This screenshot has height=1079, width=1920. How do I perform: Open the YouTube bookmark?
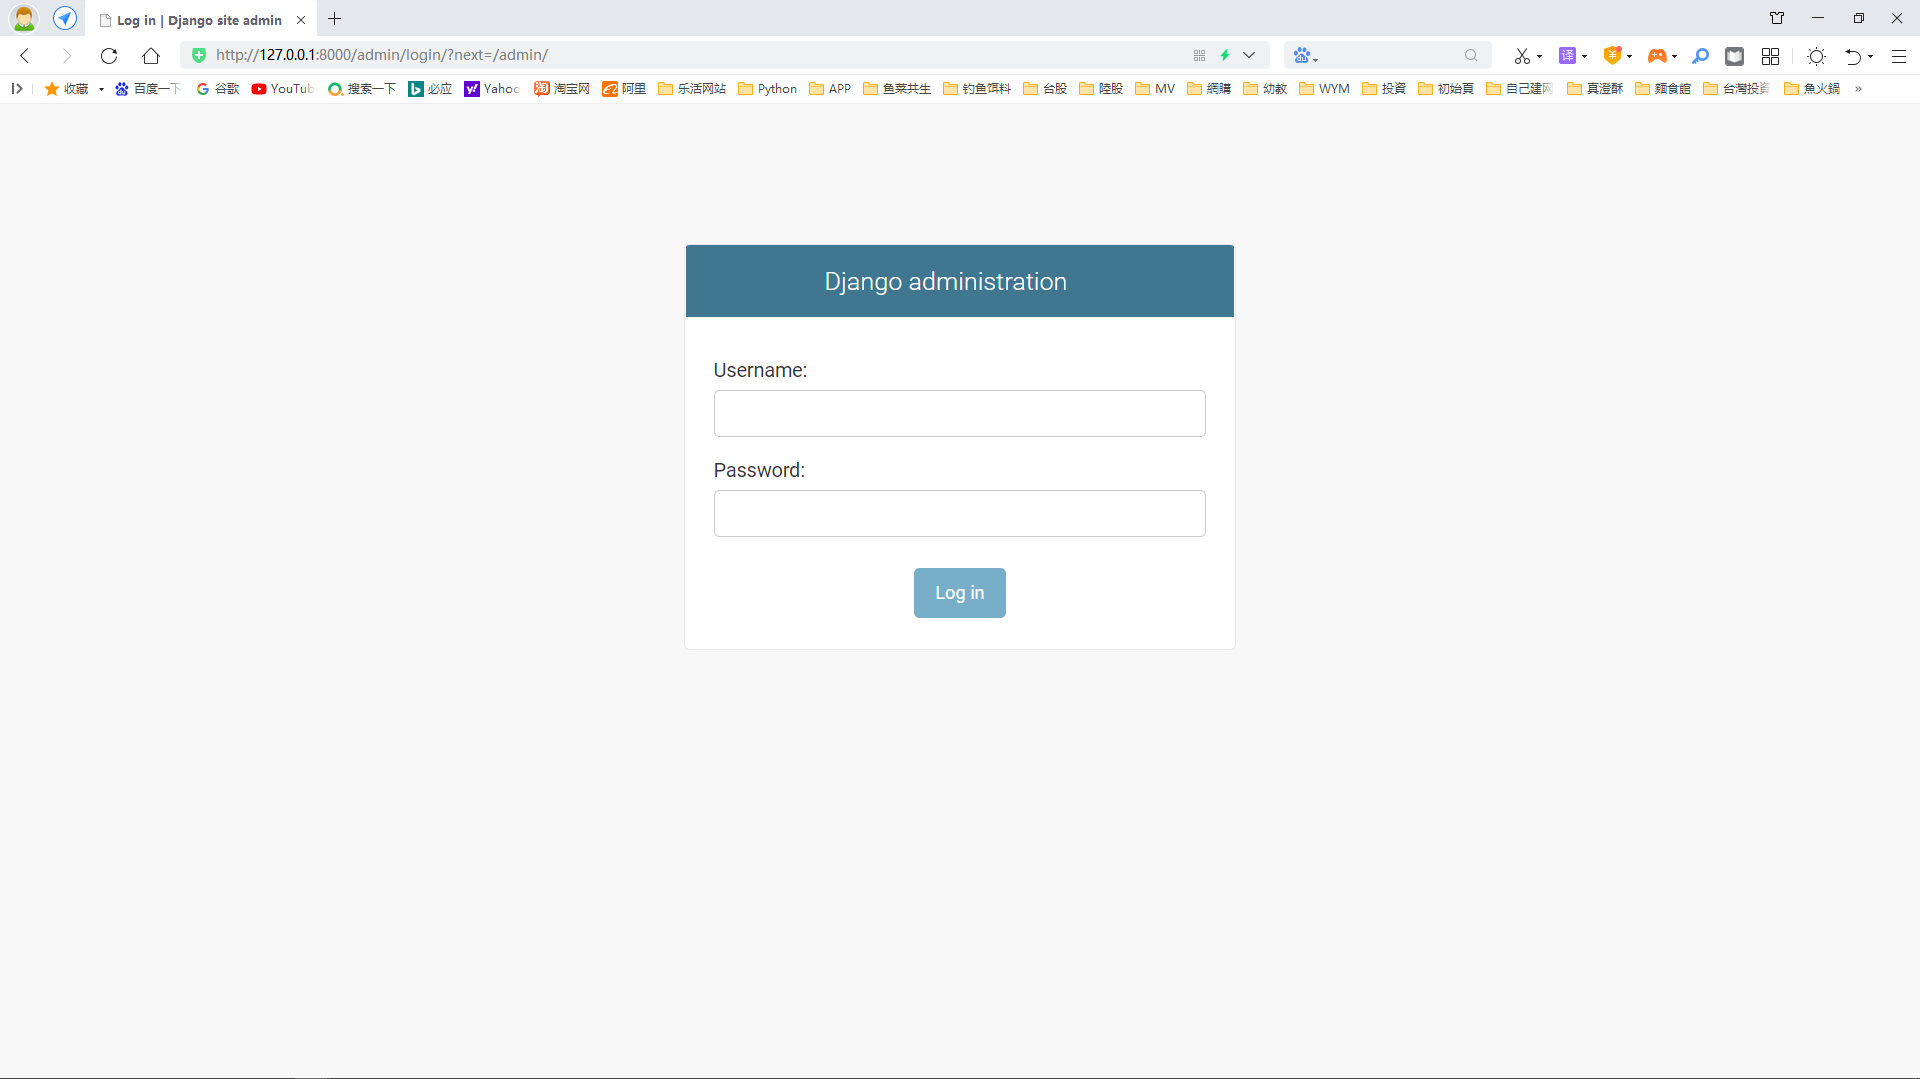click(x=283, y=89)
